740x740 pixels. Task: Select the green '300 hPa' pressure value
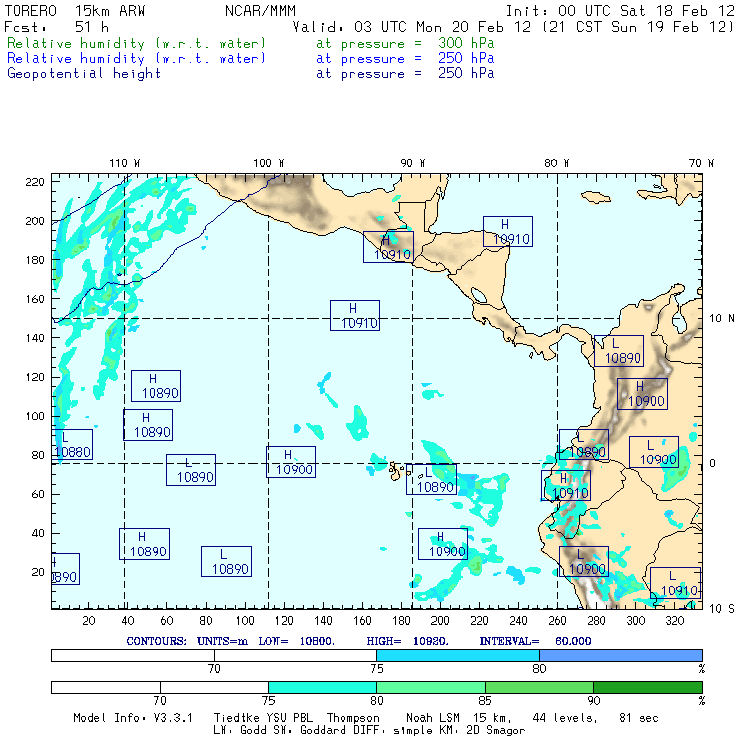coord(466,43)
